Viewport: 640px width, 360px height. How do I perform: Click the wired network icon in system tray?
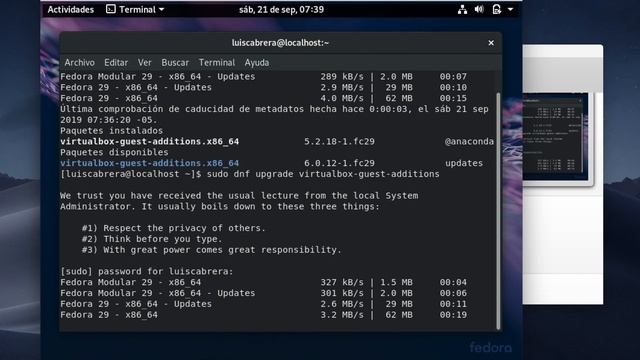pos(462,9)
